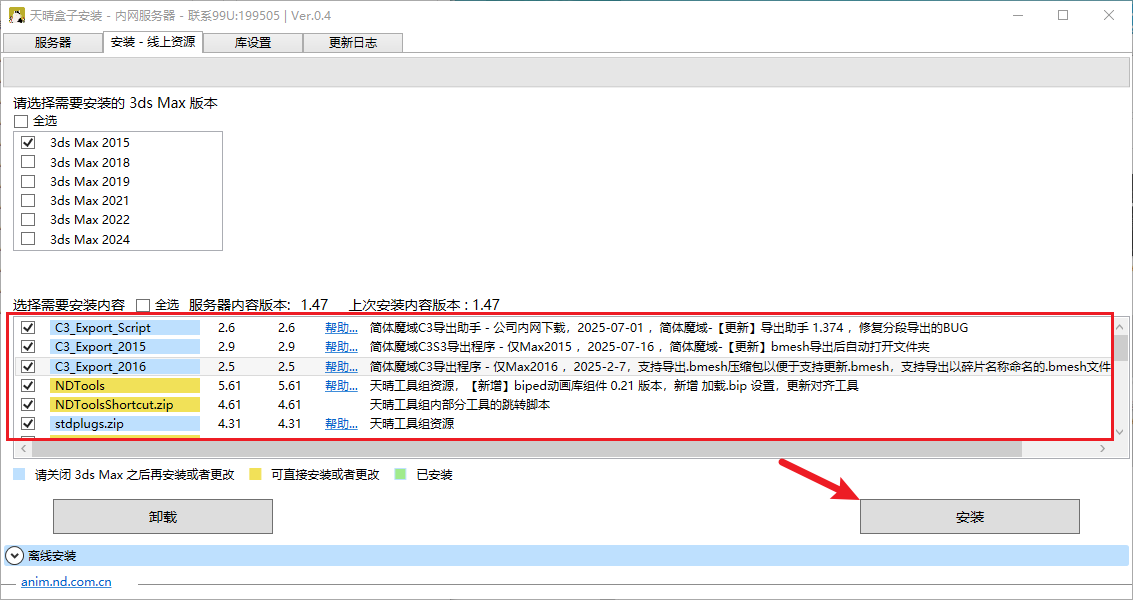Toggle 全选 checkbox for install content

click(143, 305)
